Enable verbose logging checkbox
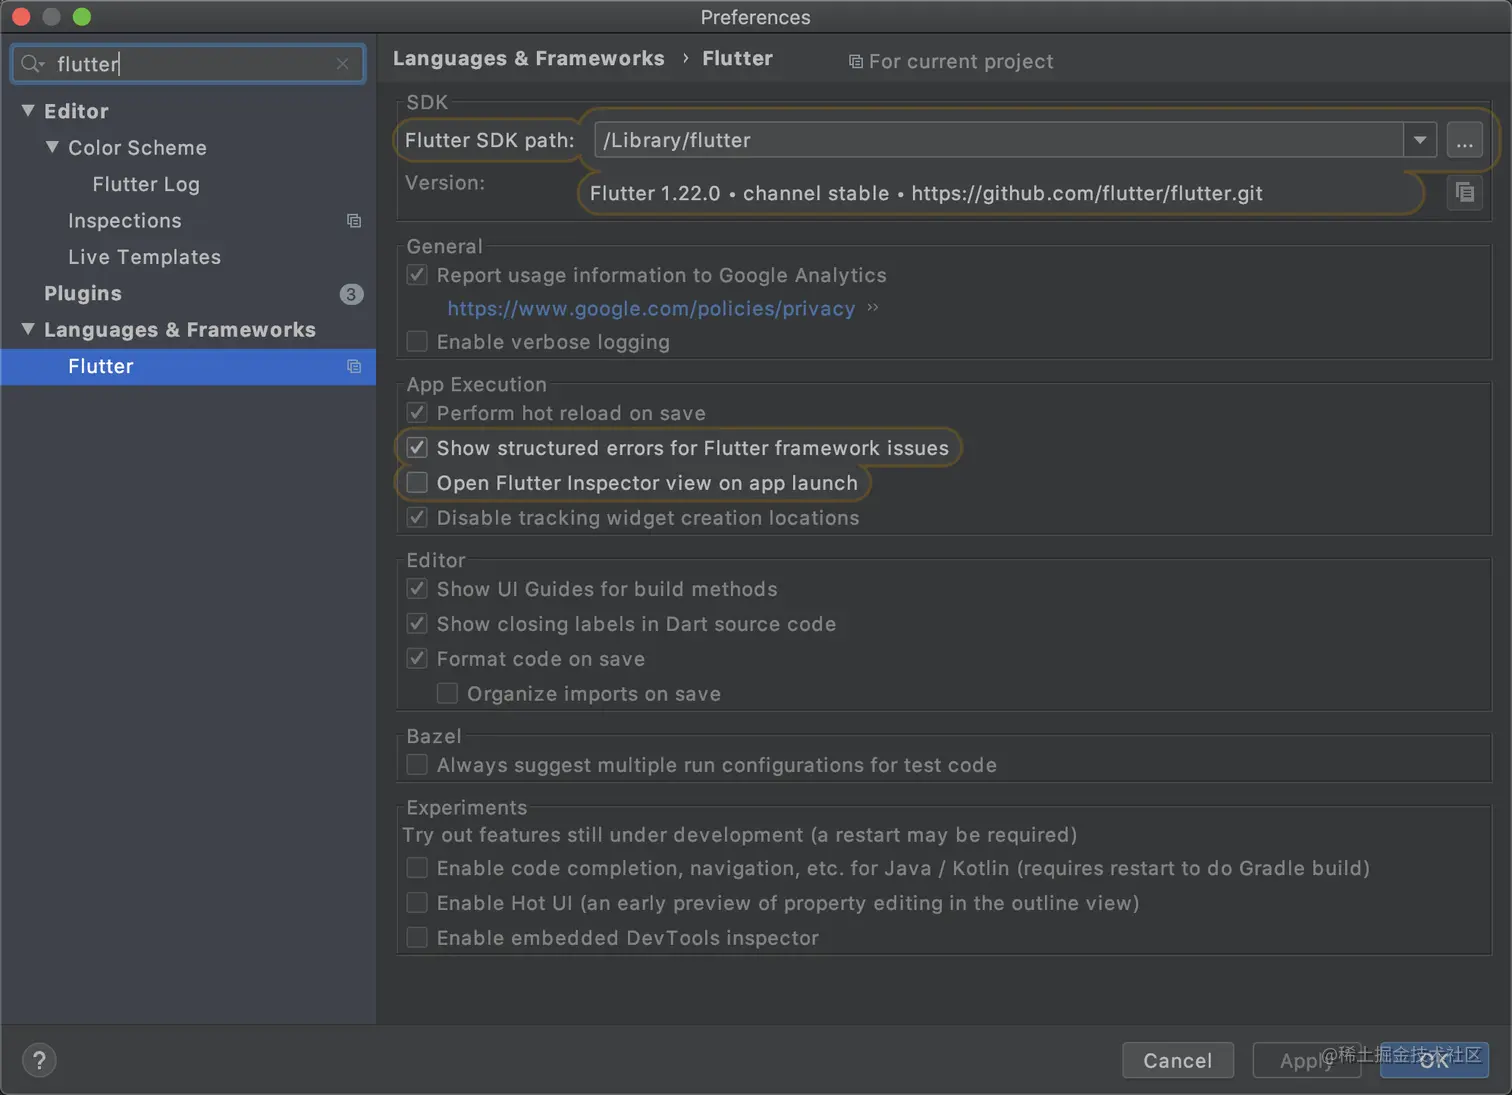 pyautogui.click(x=418, y=342)
